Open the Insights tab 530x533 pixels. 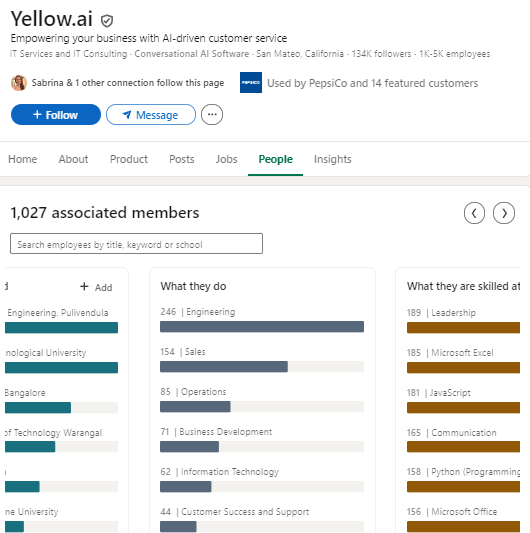coord(332,159)
